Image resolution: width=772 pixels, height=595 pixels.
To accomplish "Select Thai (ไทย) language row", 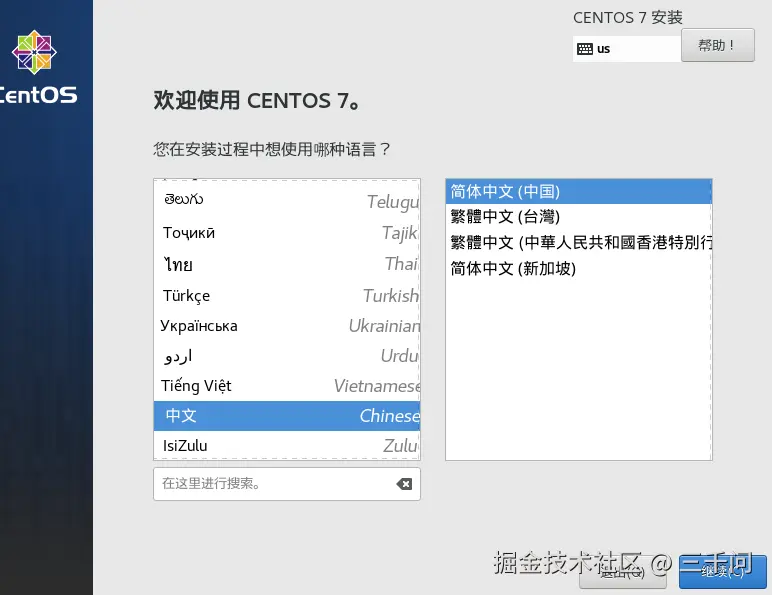I will [287, 264].
